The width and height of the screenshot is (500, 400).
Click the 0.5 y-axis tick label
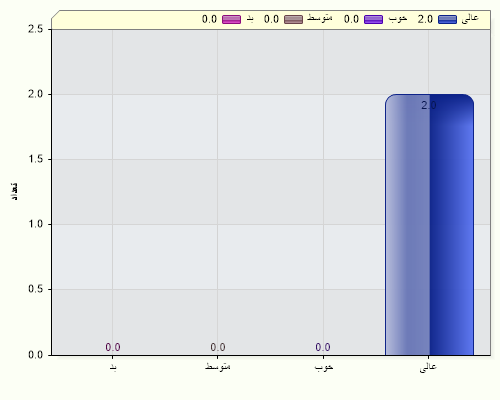pos(36,289)
